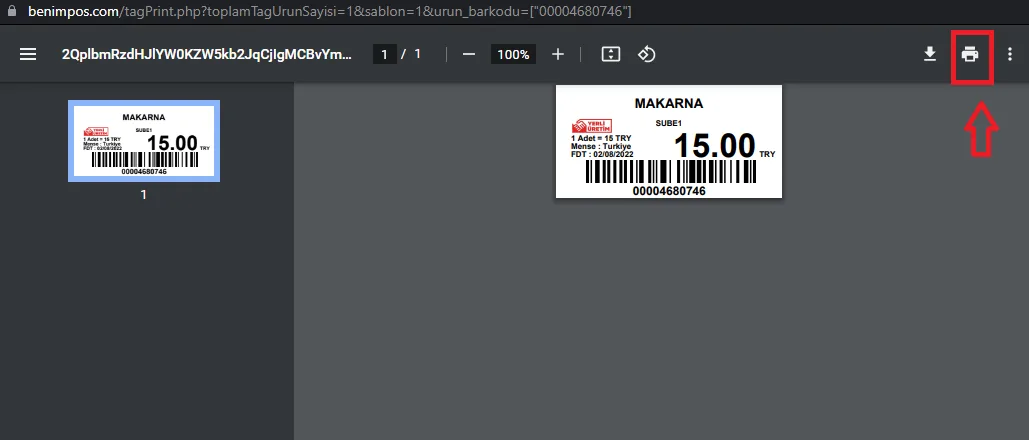1029x440 pixels.
Task: Click the 100% zoom level field
Action: coord(513,55)
